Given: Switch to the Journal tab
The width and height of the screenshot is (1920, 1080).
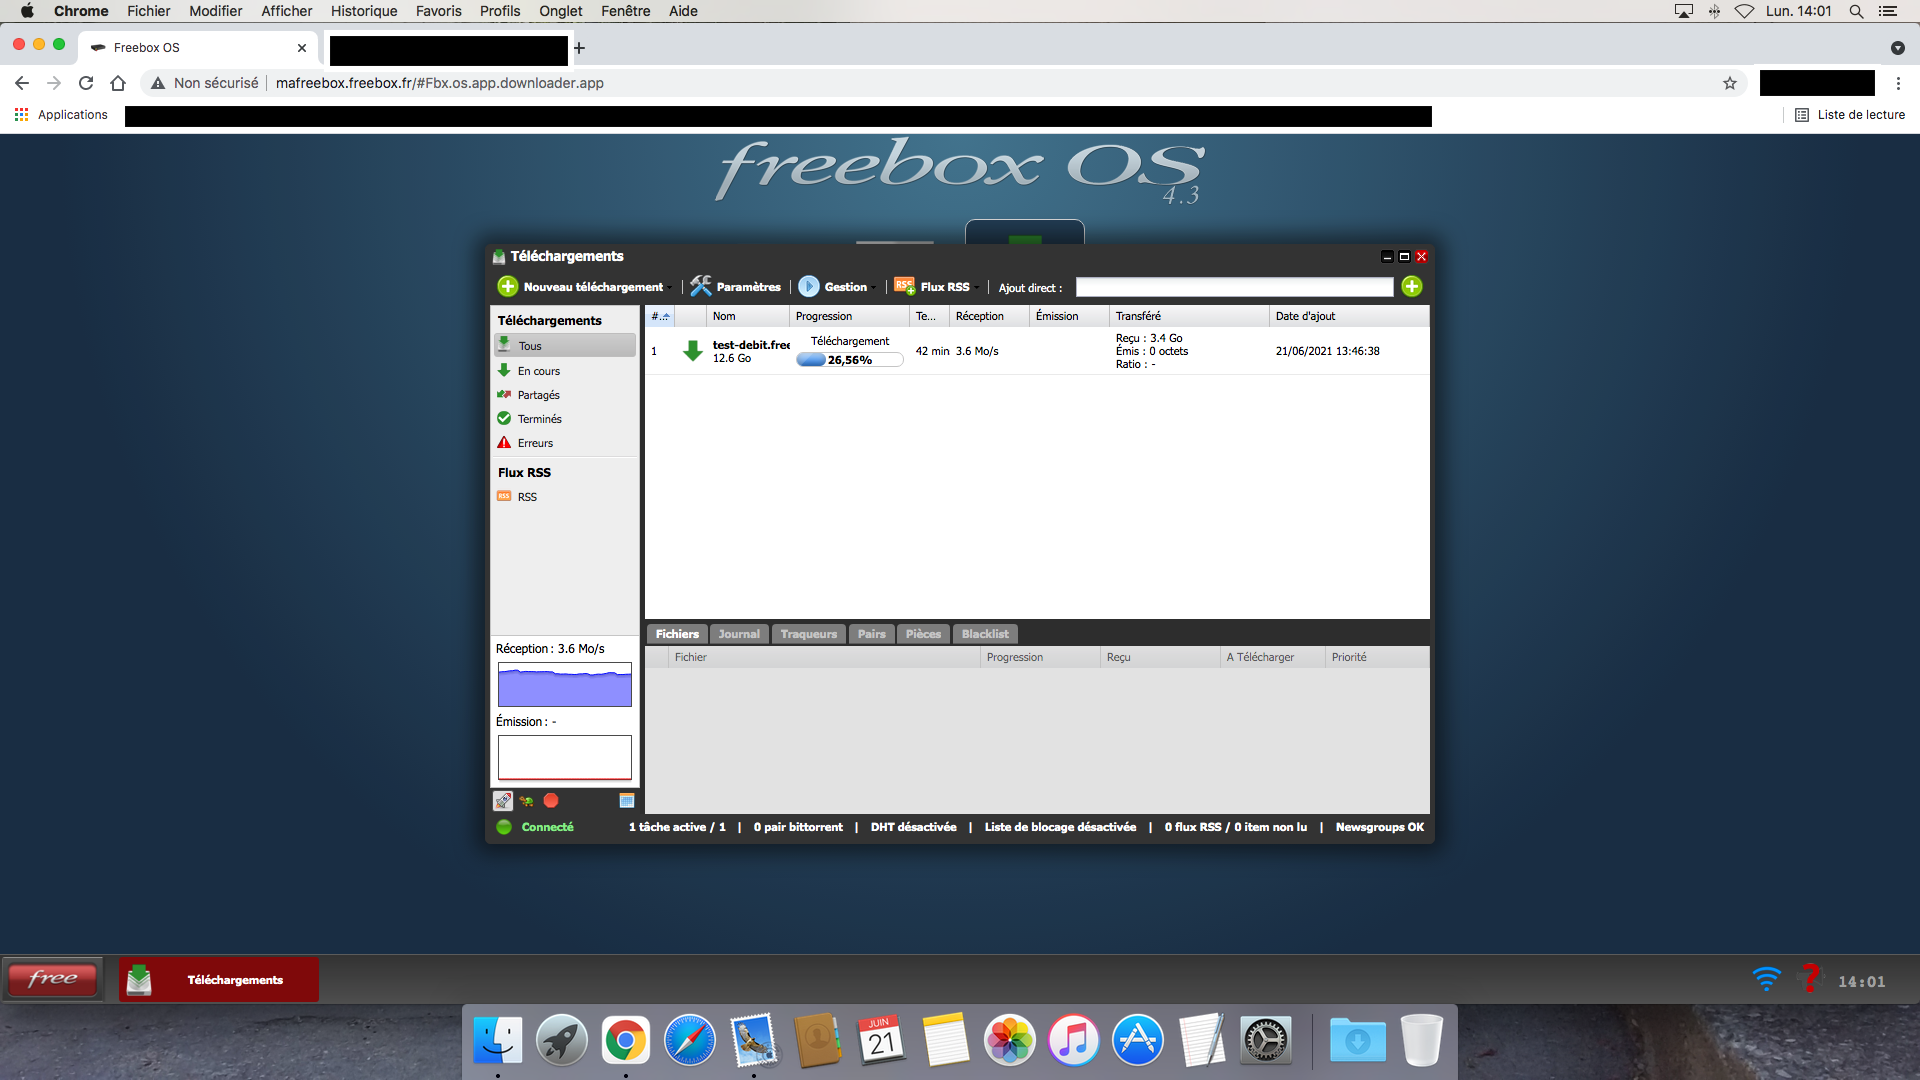Looking at the screenshot, I should (x=739, y=634).
